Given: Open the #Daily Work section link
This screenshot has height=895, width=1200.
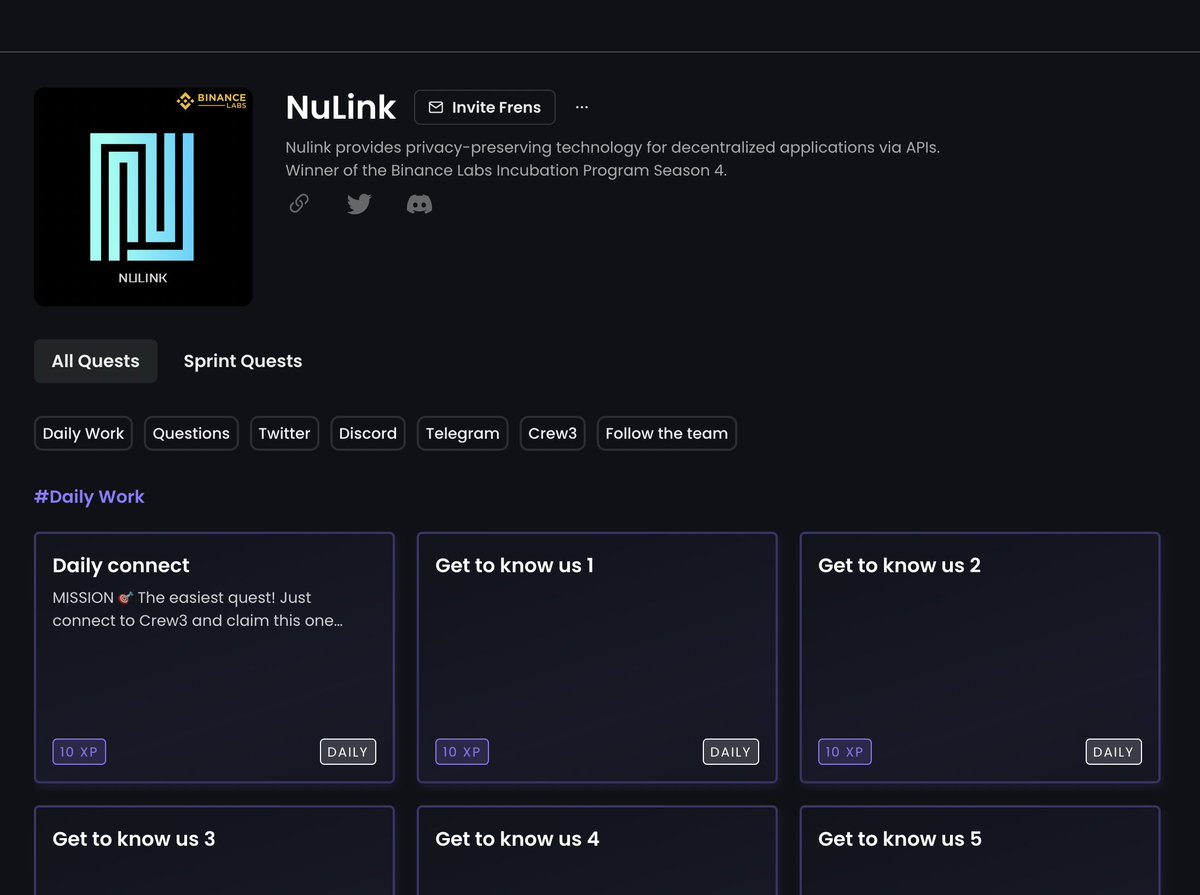Looking at the screenshot, I should [89, 496].
